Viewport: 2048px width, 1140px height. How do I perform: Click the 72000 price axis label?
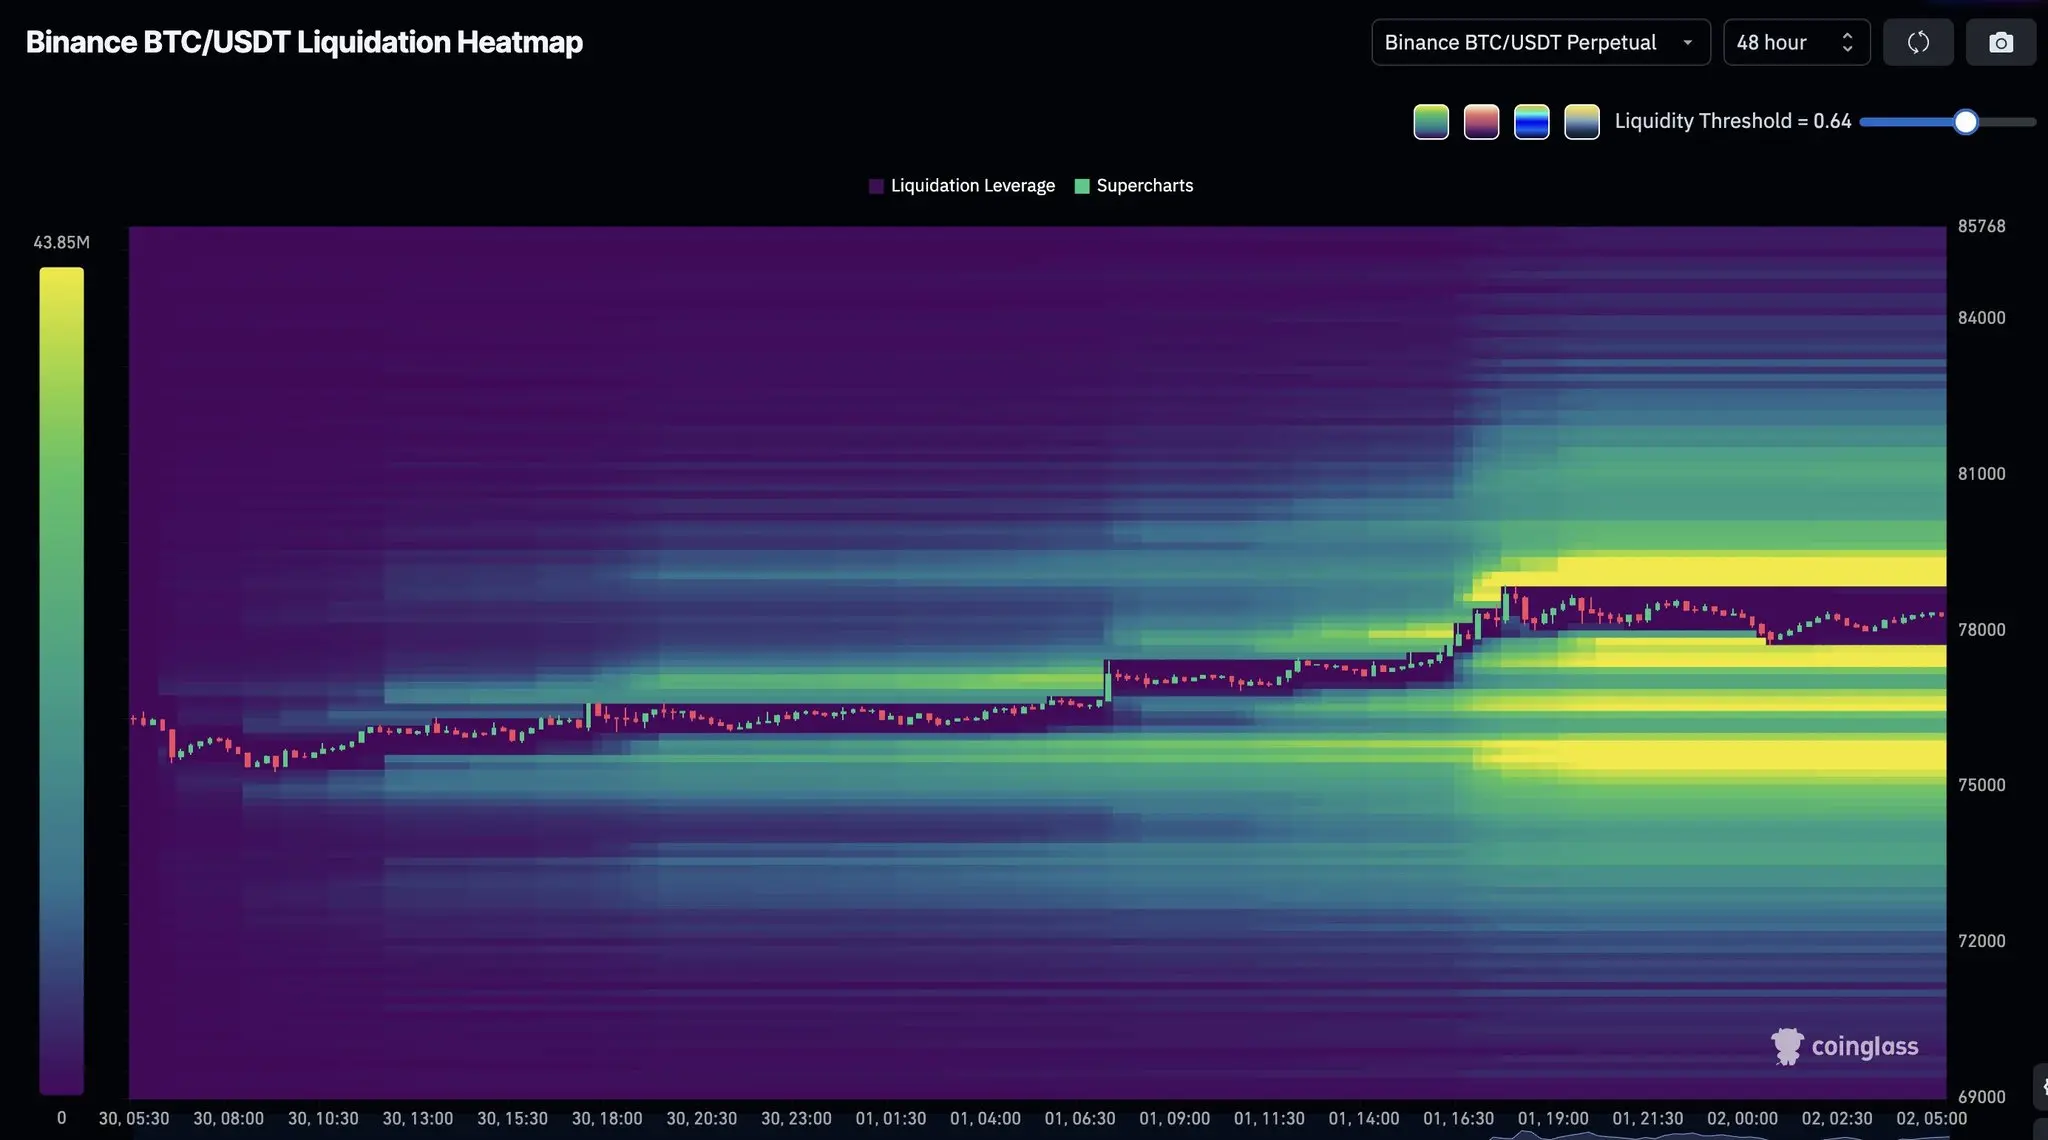(1981, 941)
